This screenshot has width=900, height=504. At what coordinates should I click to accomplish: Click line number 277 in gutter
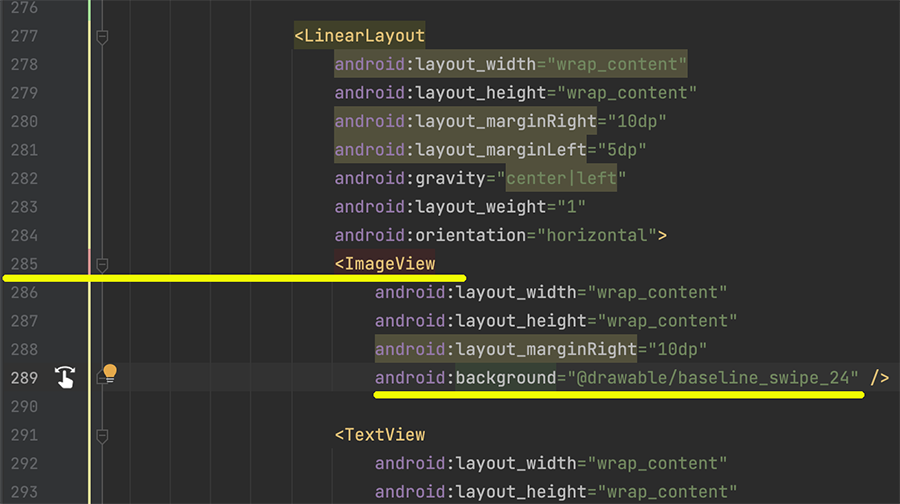(x=24, y=36)
